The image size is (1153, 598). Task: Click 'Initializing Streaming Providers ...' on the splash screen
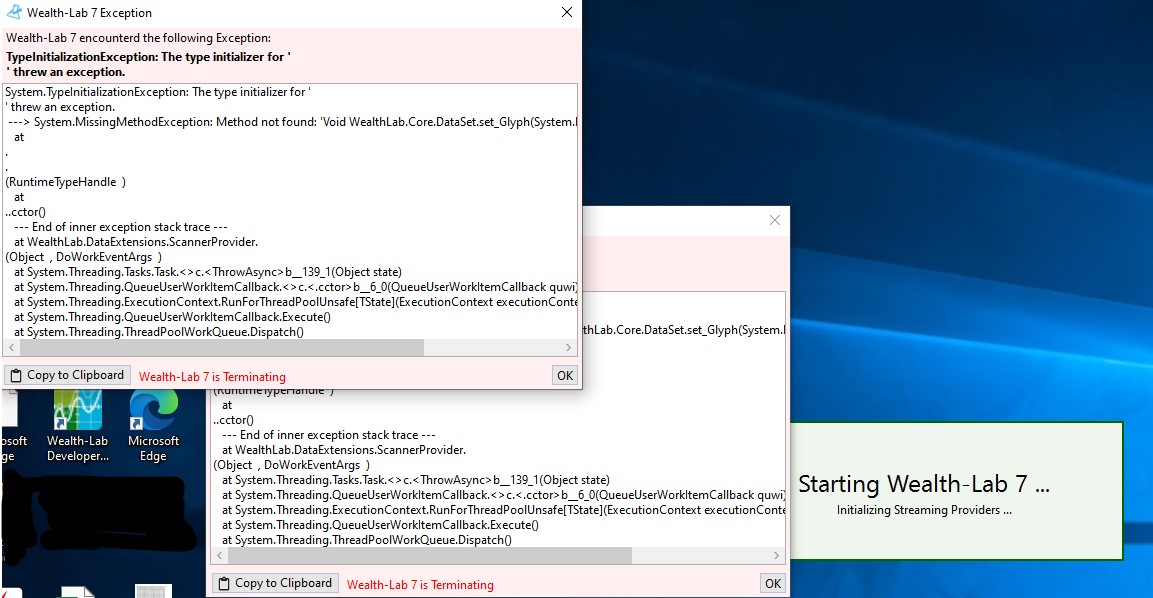point(924,510)
